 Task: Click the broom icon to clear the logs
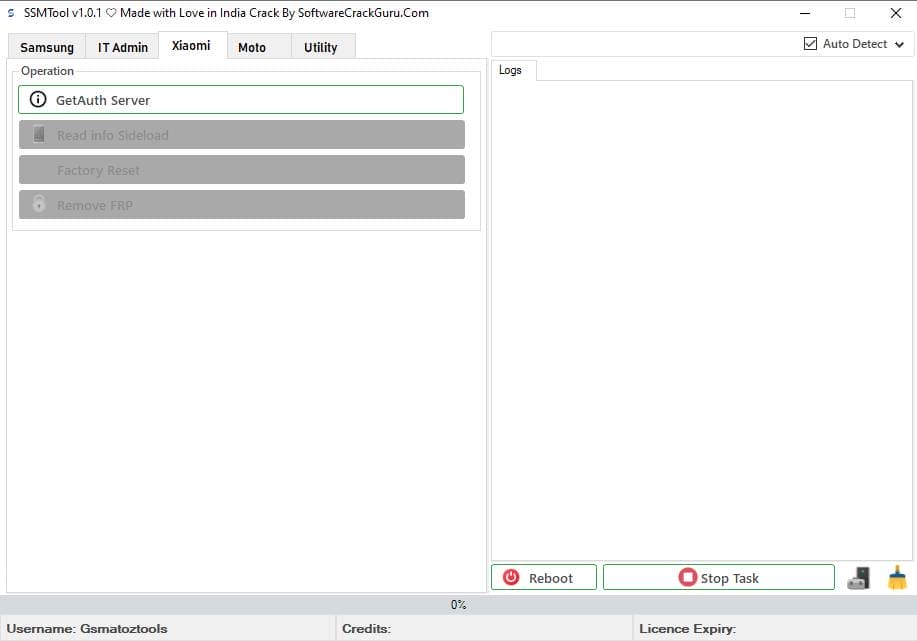point(896,577)
